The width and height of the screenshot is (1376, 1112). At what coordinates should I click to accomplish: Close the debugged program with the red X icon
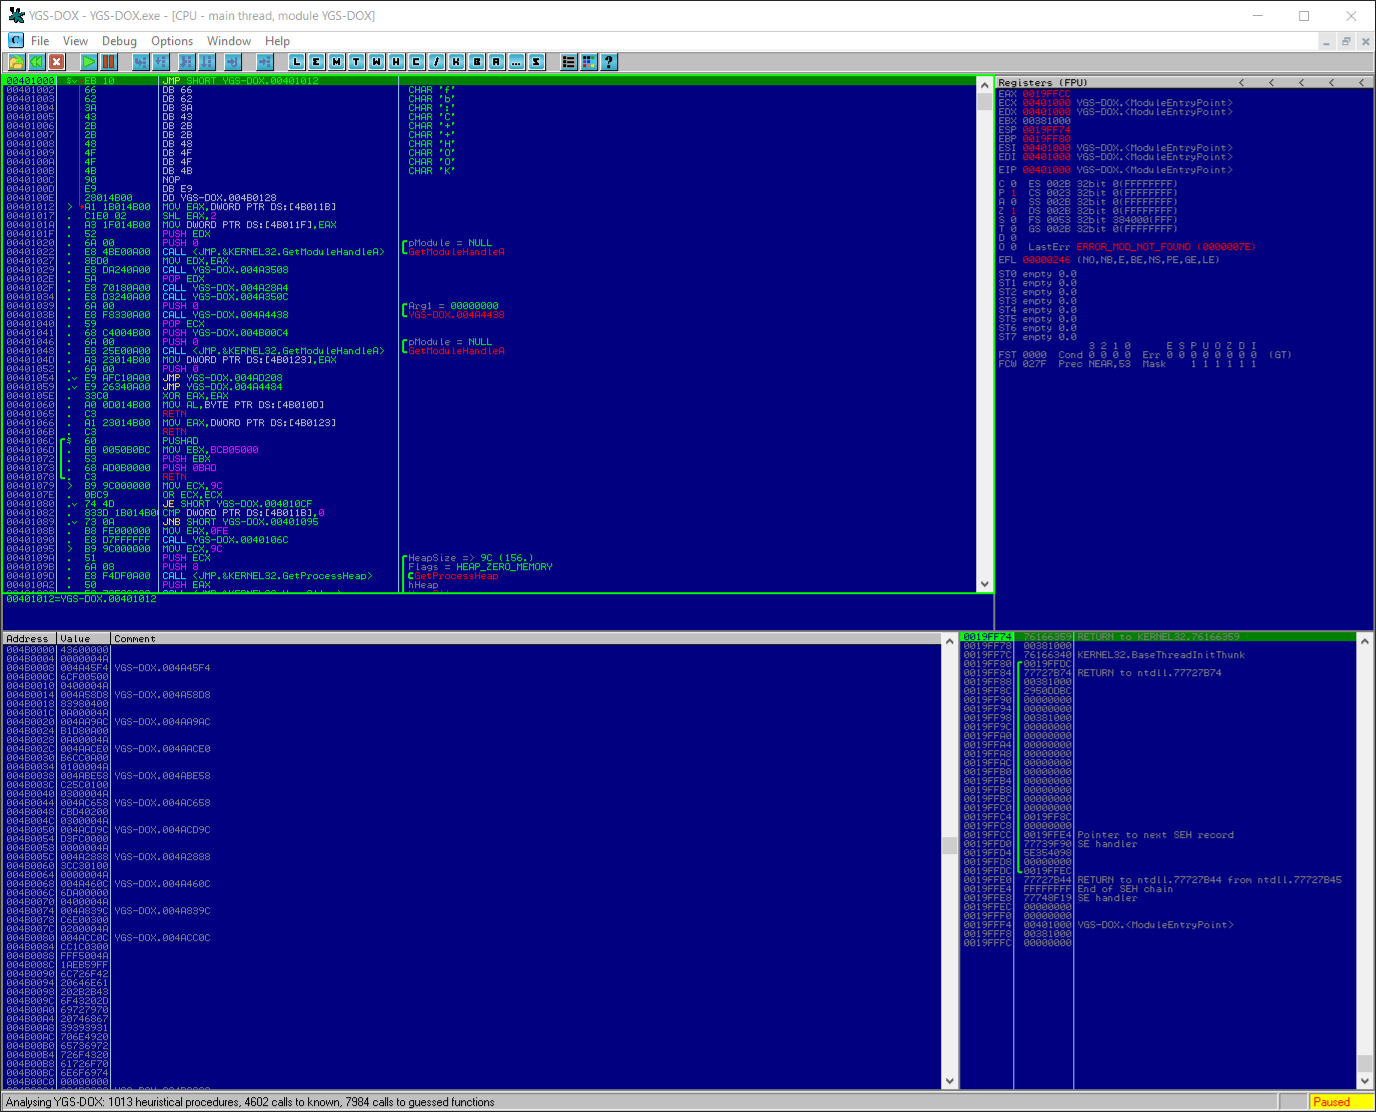(56, 62)
